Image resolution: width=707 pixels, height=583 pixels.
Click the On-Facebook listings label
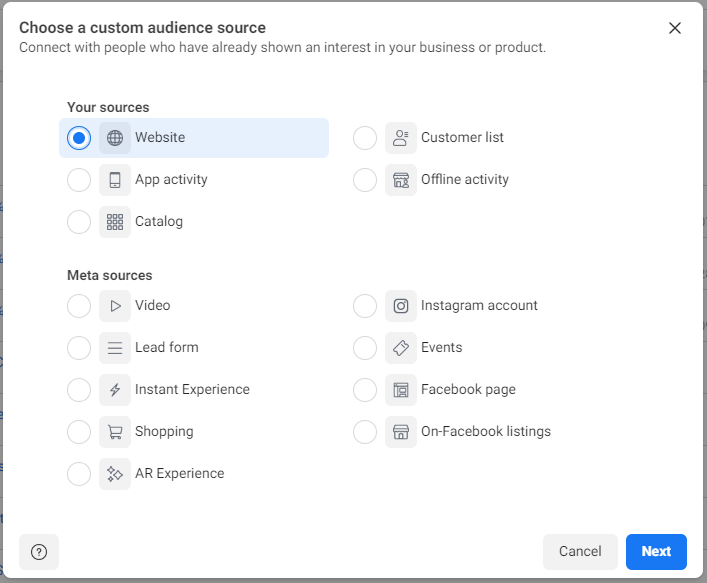486,432
